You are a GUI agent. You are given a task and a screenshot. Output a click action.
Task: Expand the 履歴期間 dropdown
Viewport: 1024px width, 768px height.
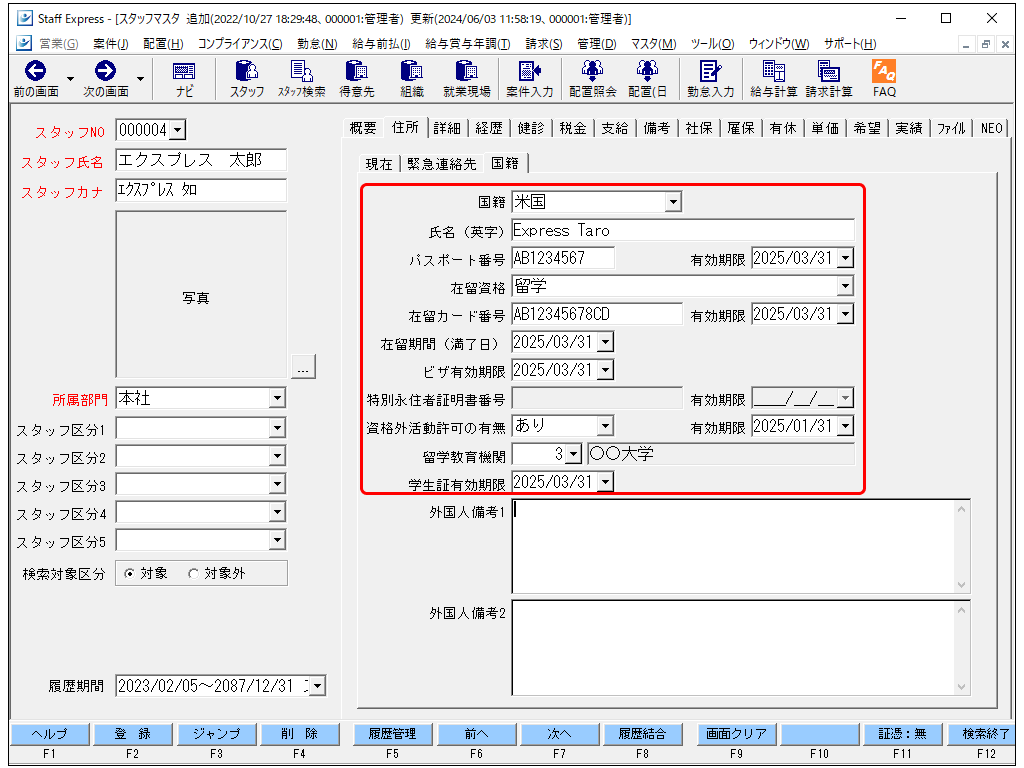(317, 686)
